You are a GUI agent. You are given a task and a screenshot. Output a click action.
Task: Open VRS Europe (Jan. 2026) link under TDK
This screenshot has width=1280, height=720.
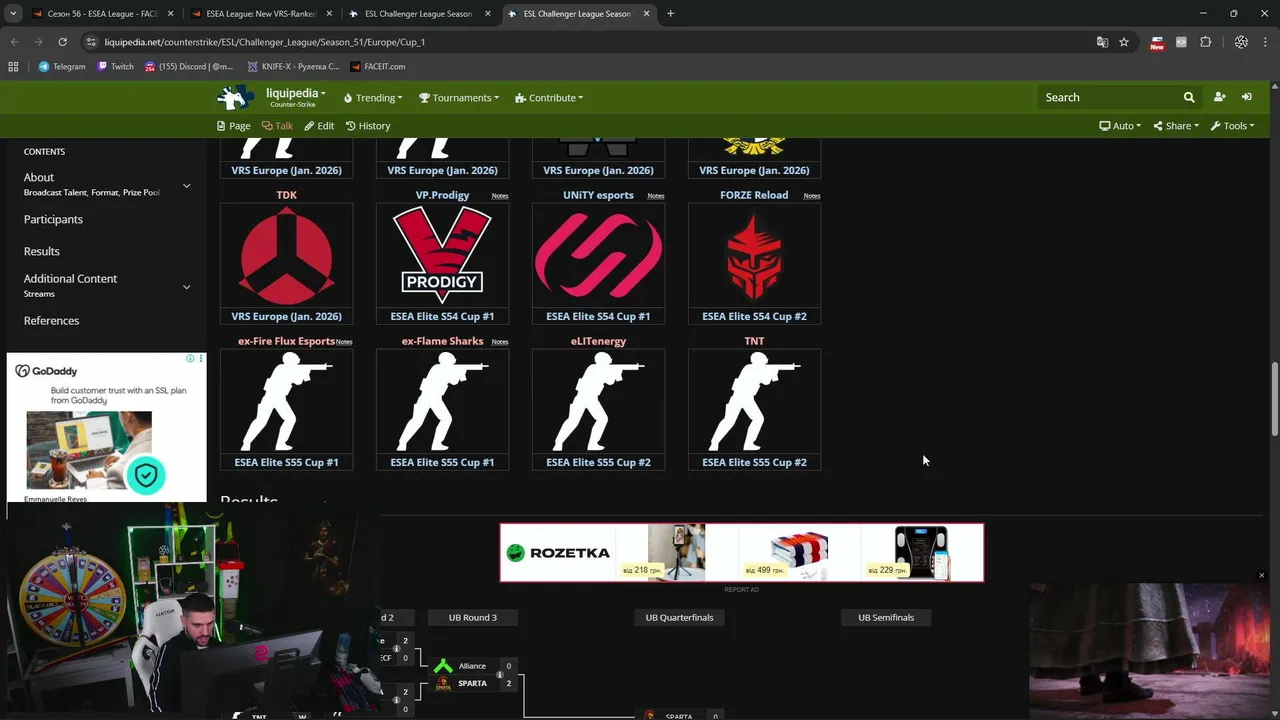point(286,316)
